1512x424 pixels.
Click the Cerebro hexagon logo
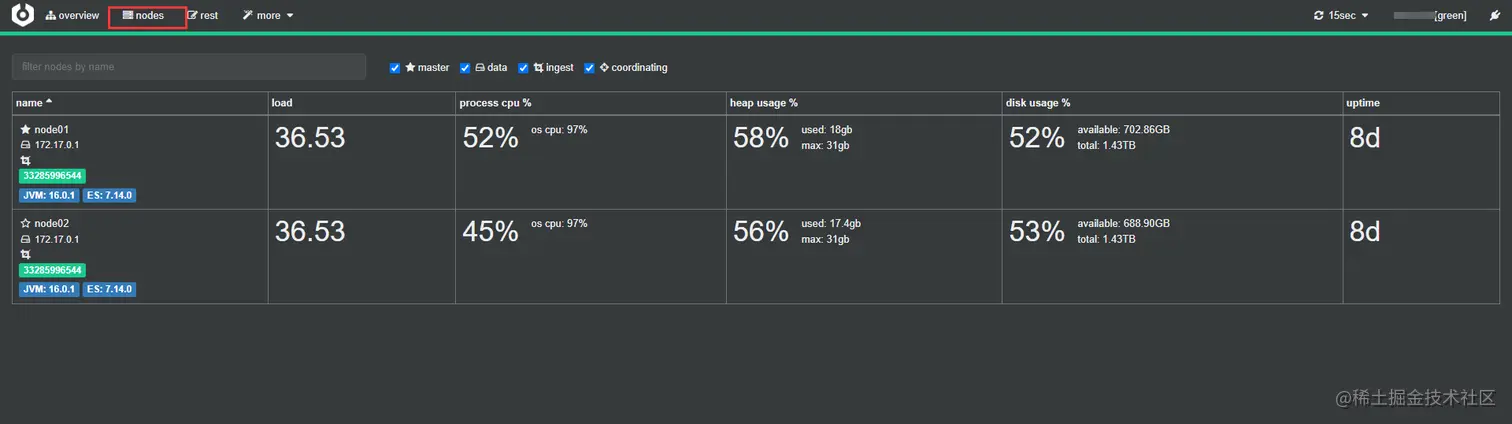[22, 15]
